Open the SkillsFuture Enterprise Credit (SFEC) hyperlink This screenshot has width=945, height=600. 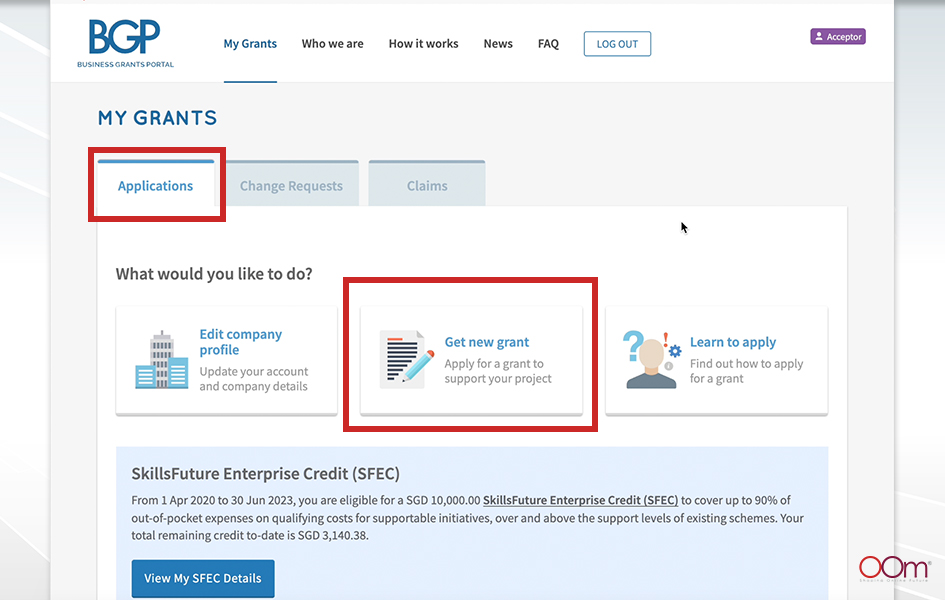580,500
